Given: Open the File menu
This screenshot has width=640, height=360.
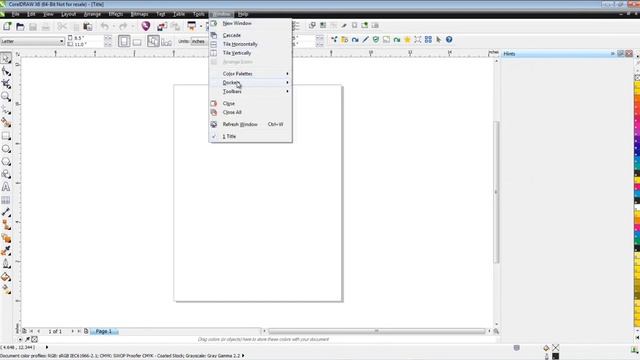Looking at the screenshot, I should [x=16, y=14].
